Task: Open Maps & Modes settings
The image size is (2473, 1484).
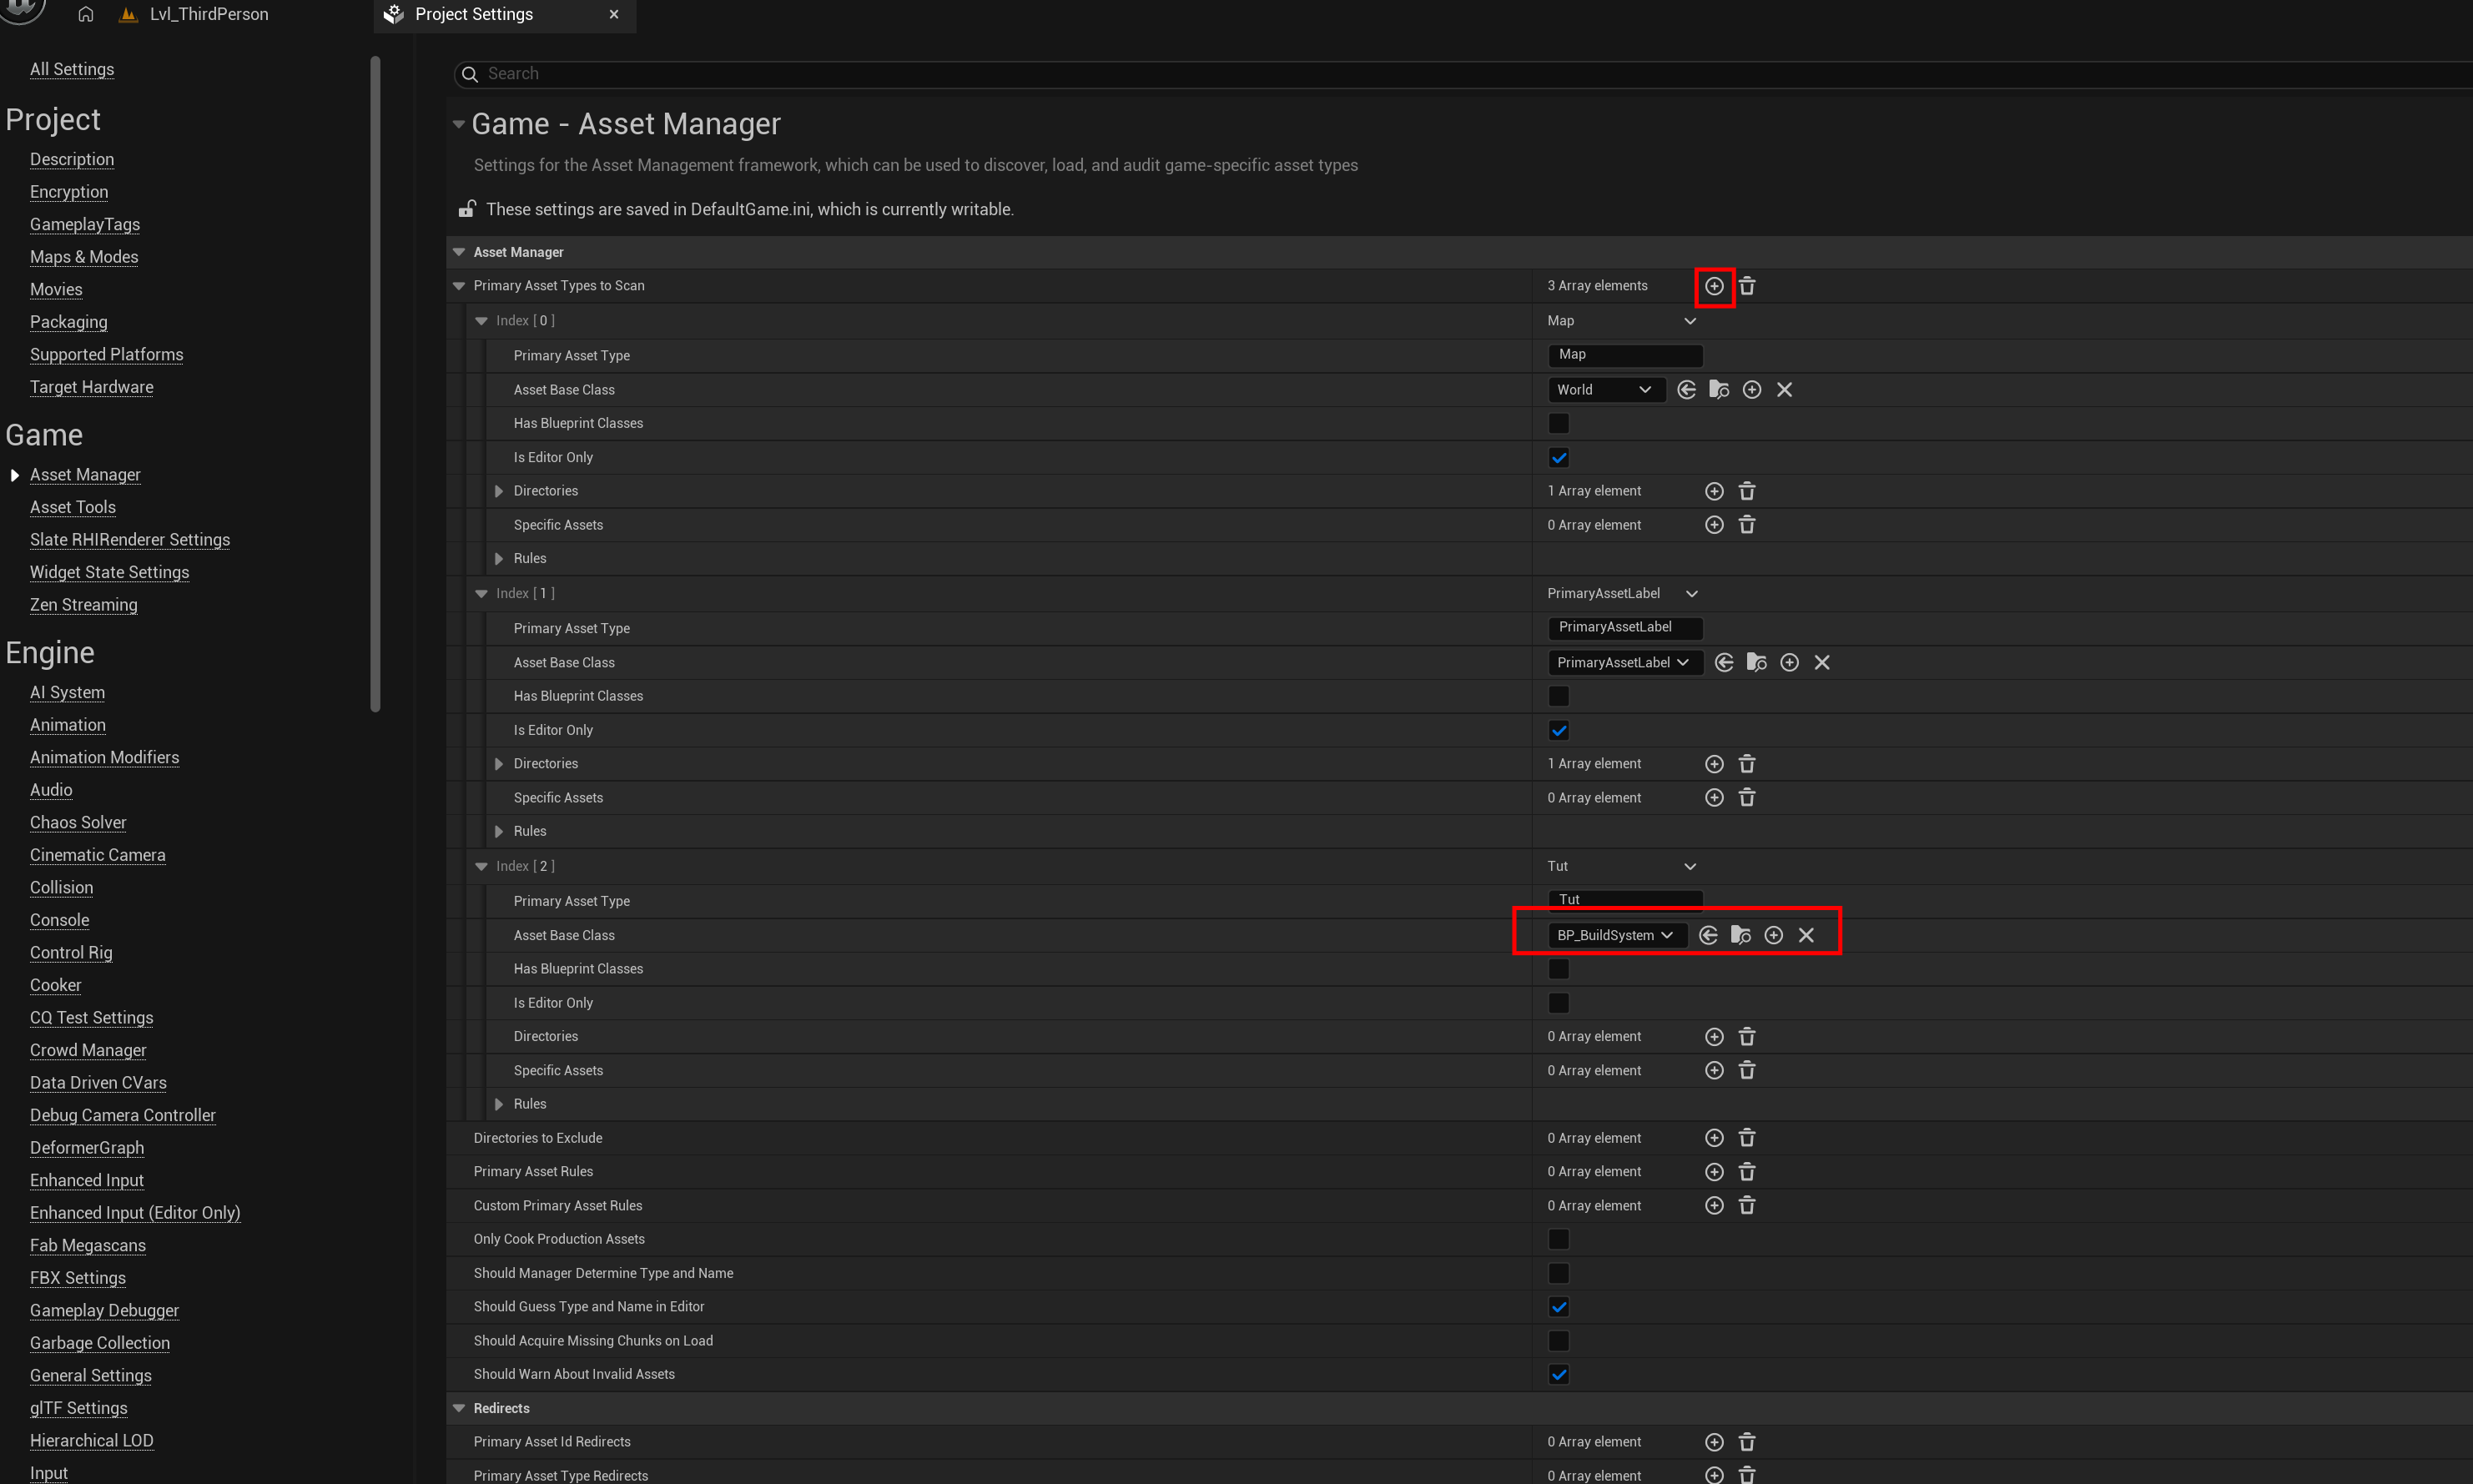Action: tap(84, 257)
